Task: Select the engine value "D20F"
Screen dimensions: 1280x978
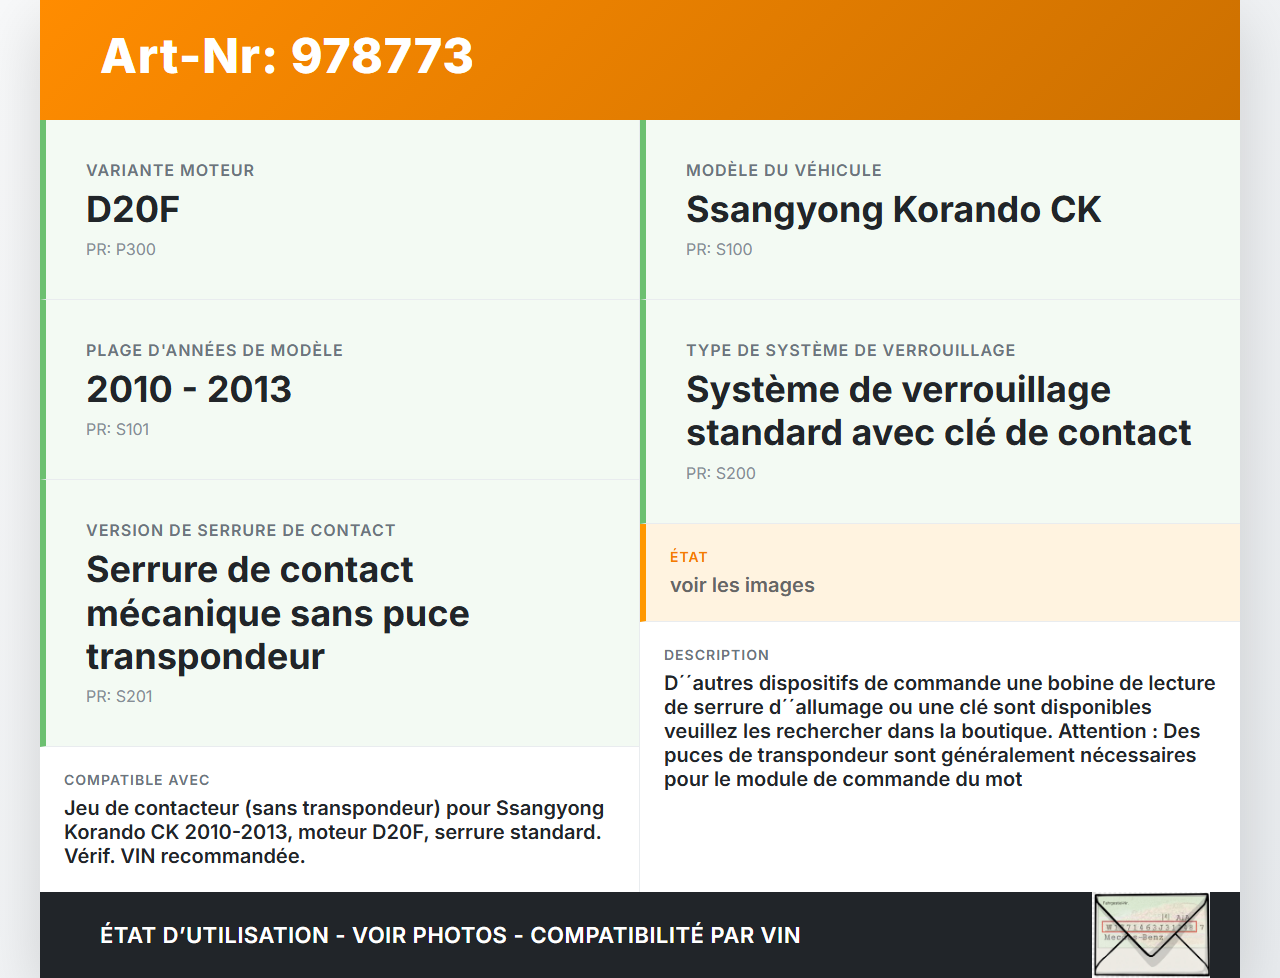Action: click(x=133, y=209)
